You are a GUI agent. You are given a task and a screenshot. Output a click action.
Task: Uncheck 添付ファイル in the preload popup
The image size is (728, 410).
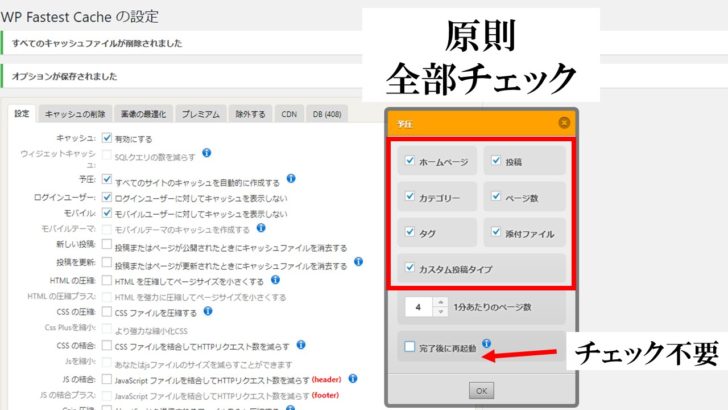click(496, 231)
